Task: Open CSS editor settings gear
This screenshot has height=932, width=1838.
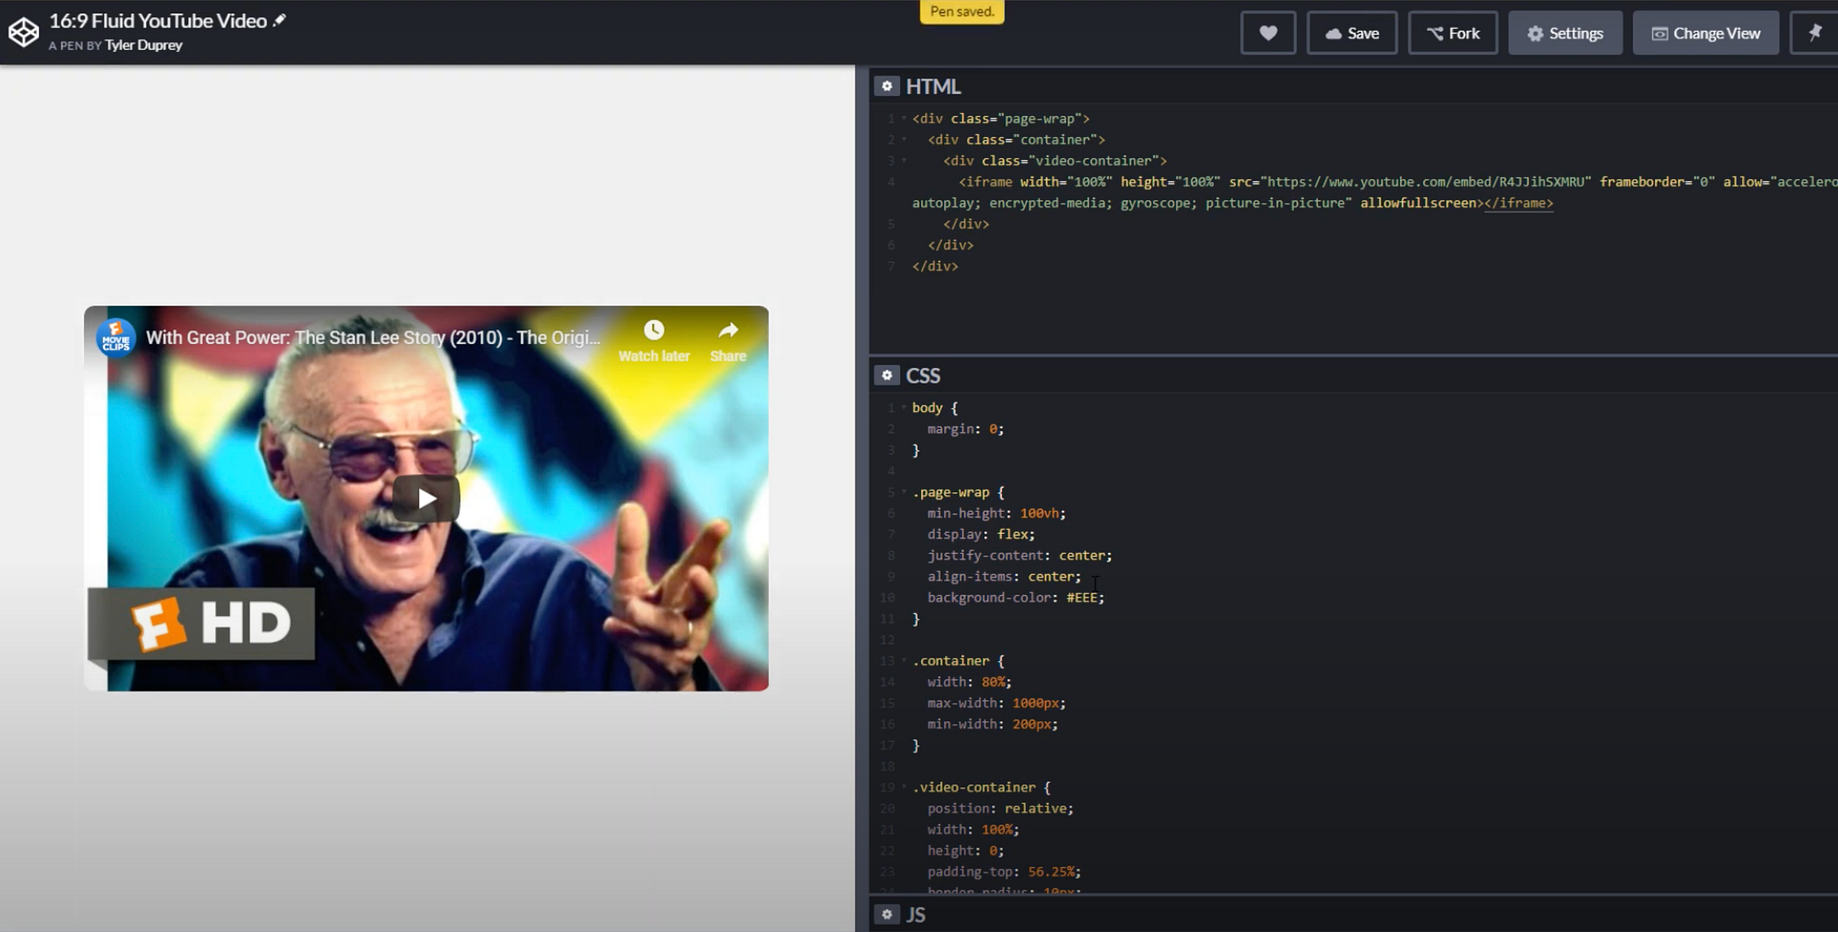Action: click(x=886, y=375)
